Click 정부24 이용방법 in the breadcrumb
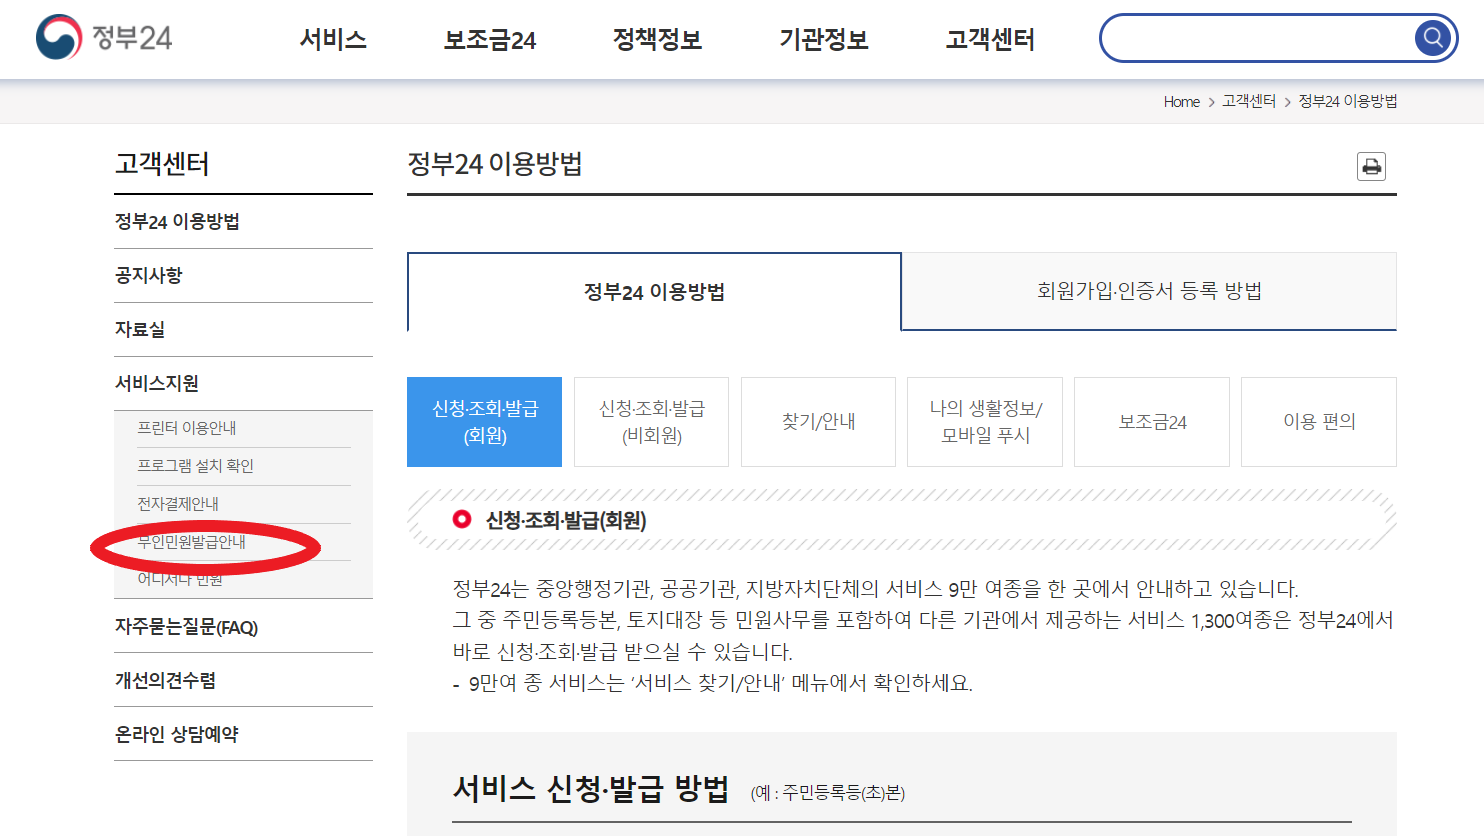This screenshot has width=1484, height=836. click(x=1348, y=101)
